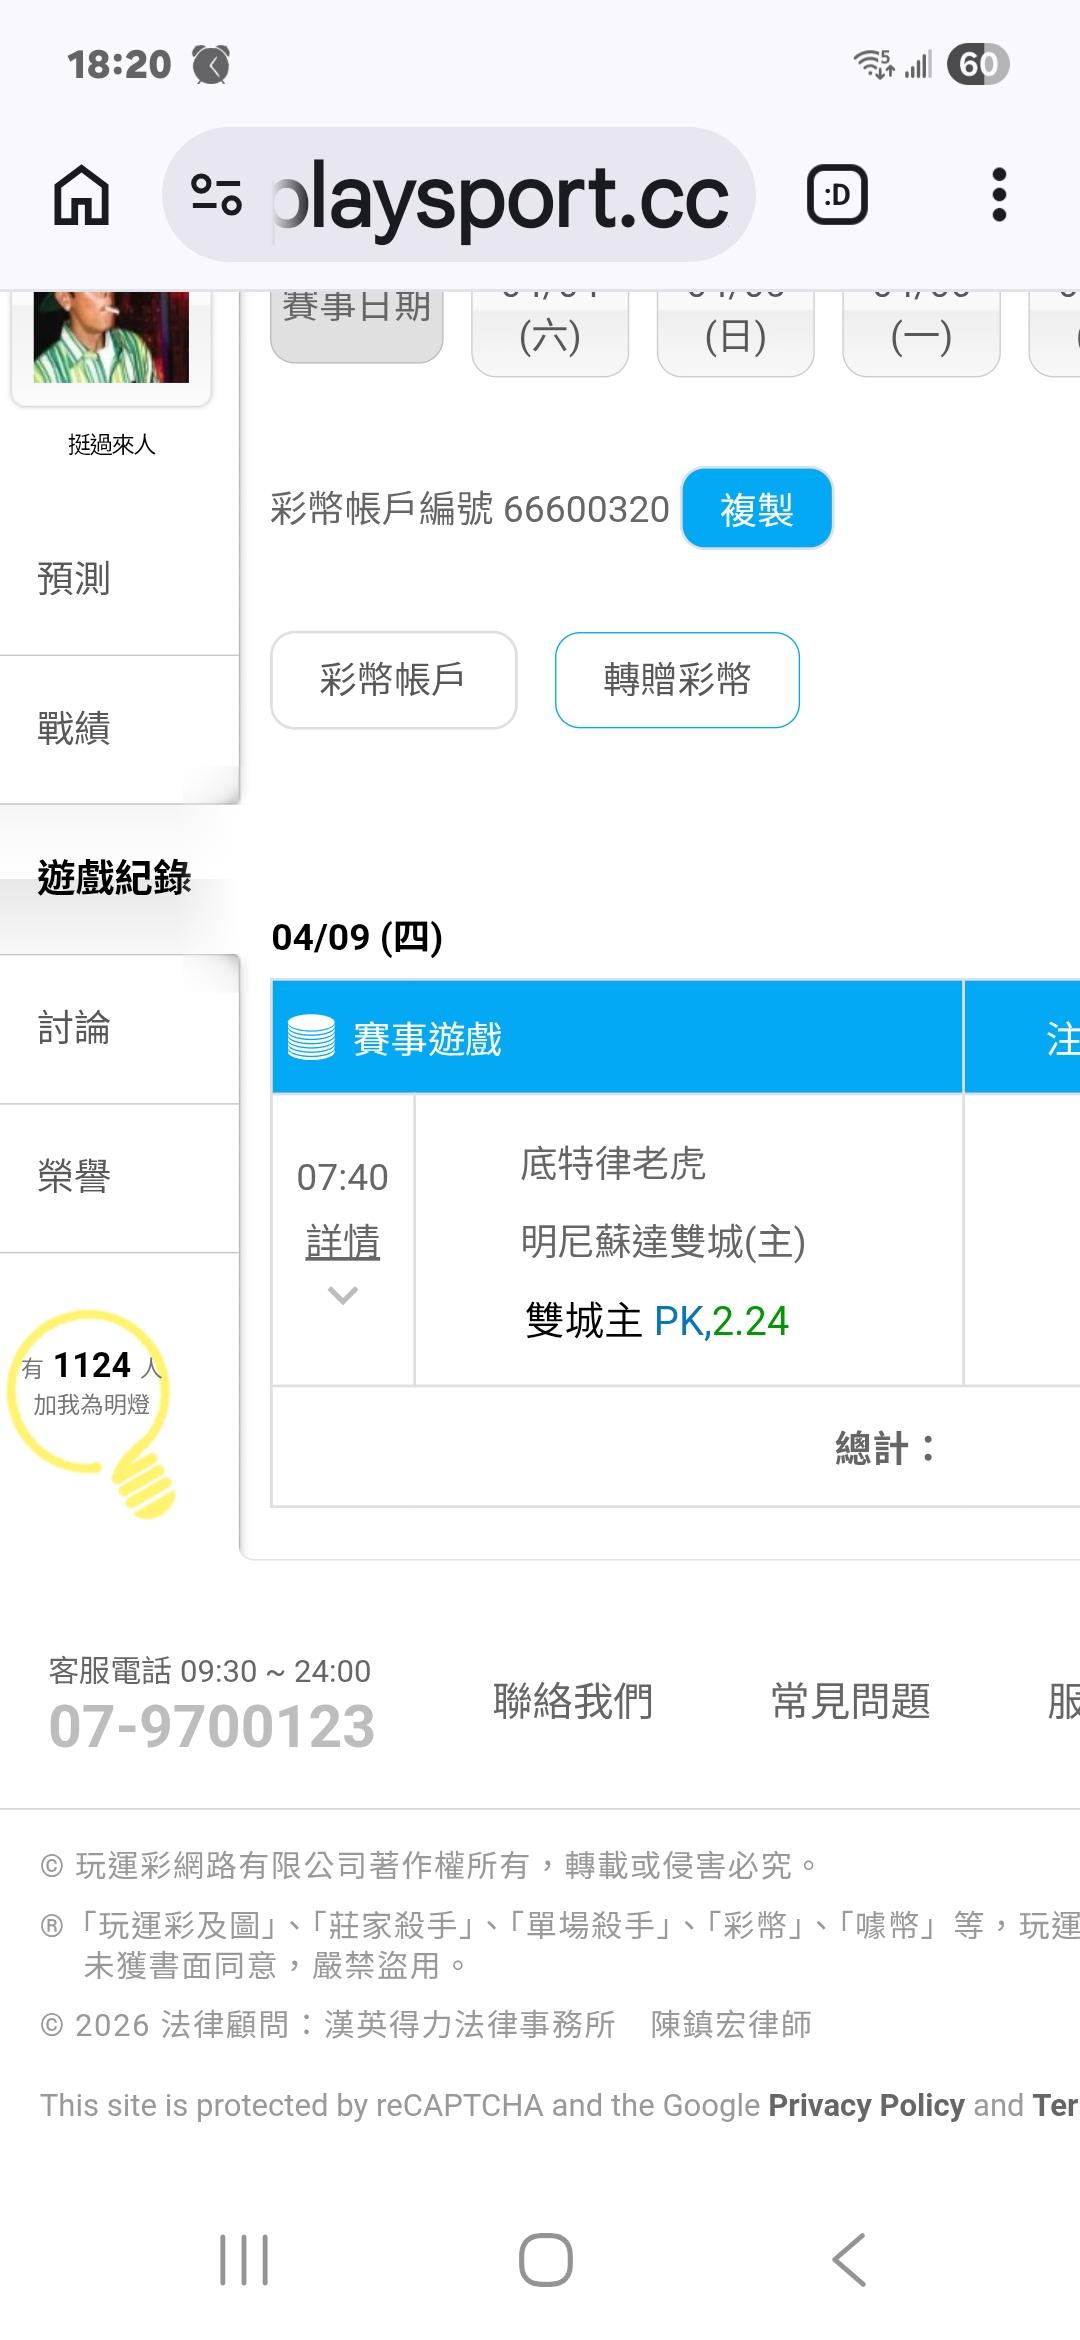Expand the 07:40 game details chevron
The image size is (1080, 2340).
(x=342, y=1296)
